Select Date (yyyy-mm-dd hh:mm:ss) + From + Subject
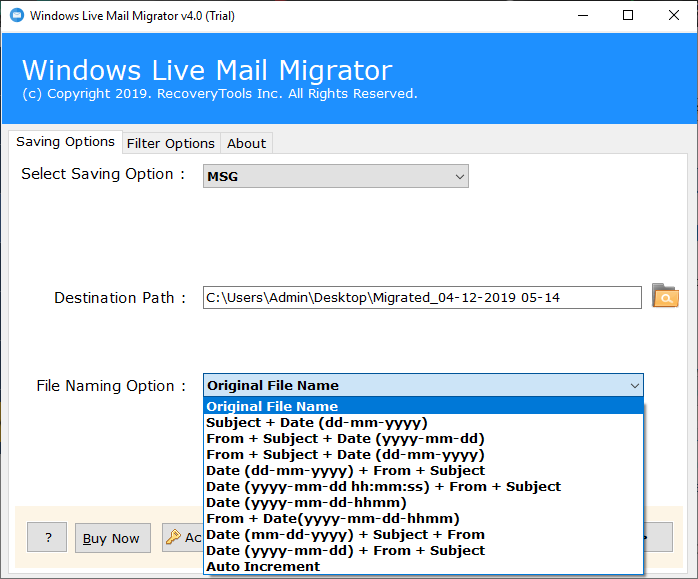This screenshot has width=698, height=579. point(423,486)
